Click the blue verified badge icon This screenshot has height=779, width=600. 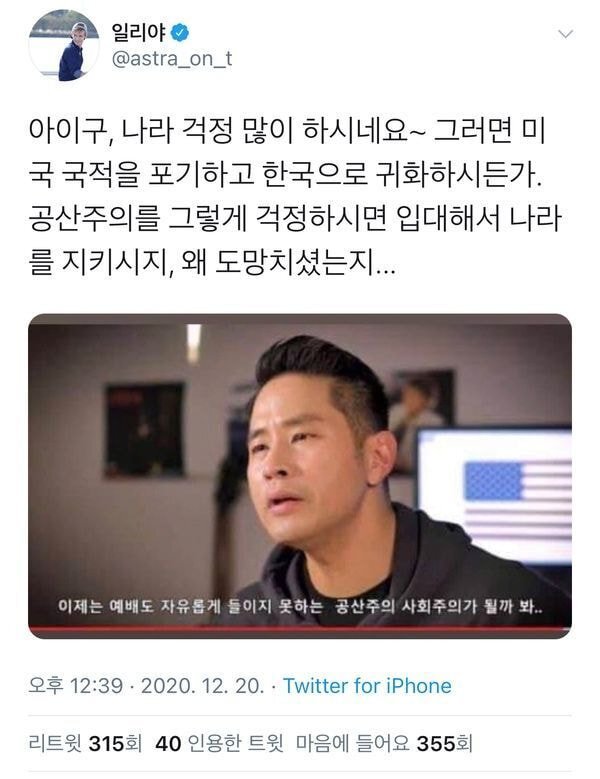click(x=179, y=33)
